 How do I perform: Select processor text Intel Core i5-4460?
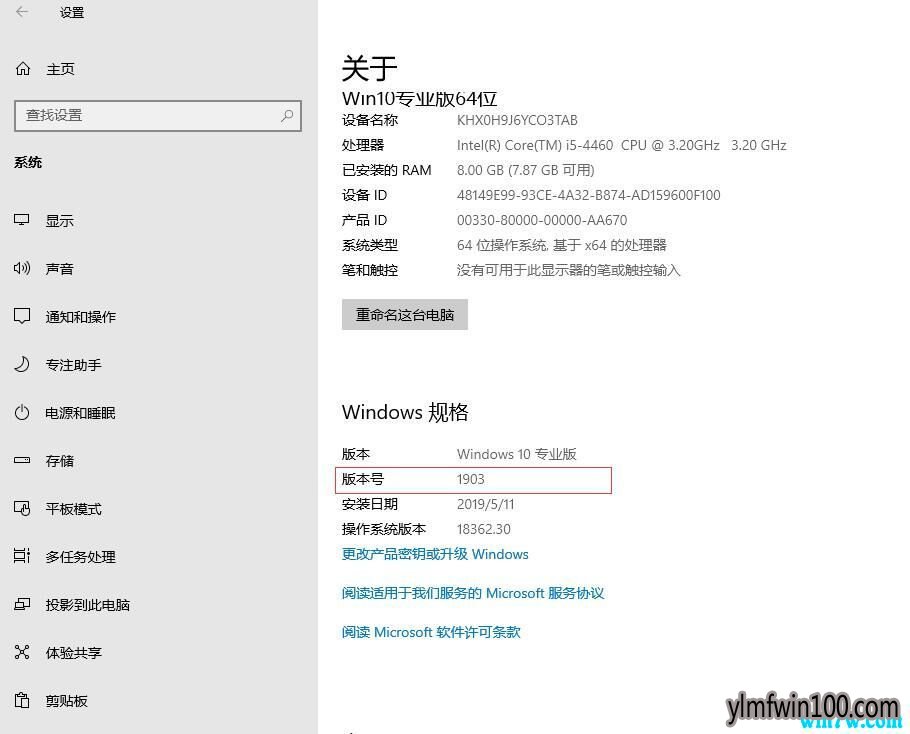pyautogui.click(x=622, y=145)
